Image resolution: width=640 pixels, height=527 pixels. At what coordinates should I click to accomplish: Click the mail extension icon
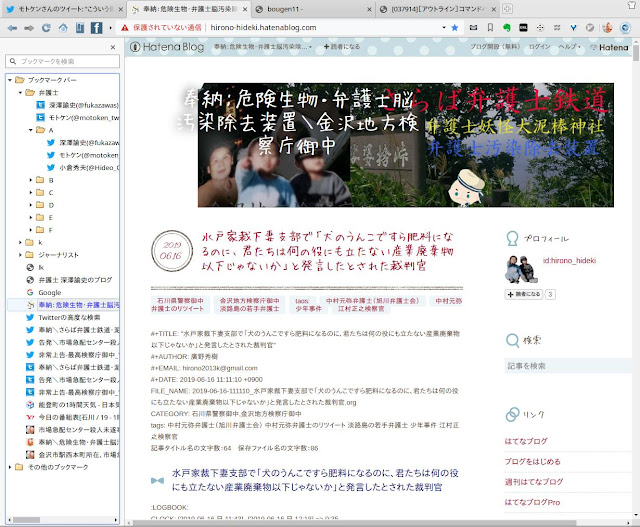473,28
